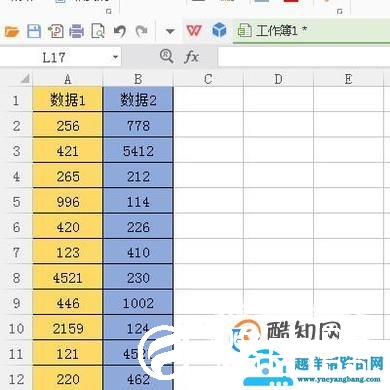
Task: Undo the last action
Action: coord(120,31)
